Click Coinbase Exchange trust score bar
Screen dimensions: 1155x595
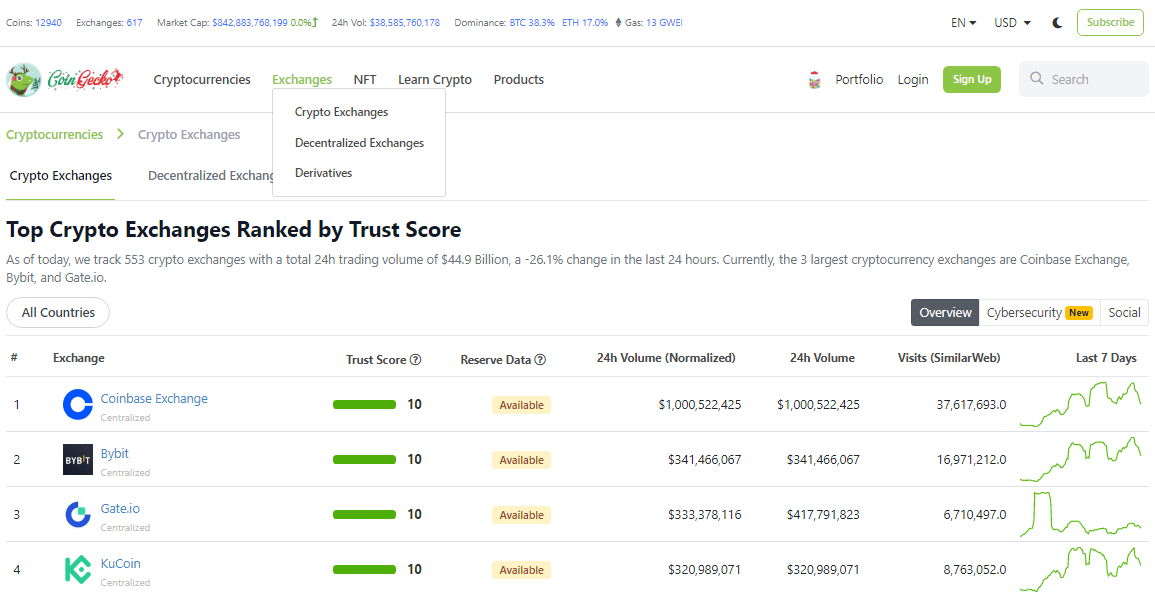click(x=365, y=404)
